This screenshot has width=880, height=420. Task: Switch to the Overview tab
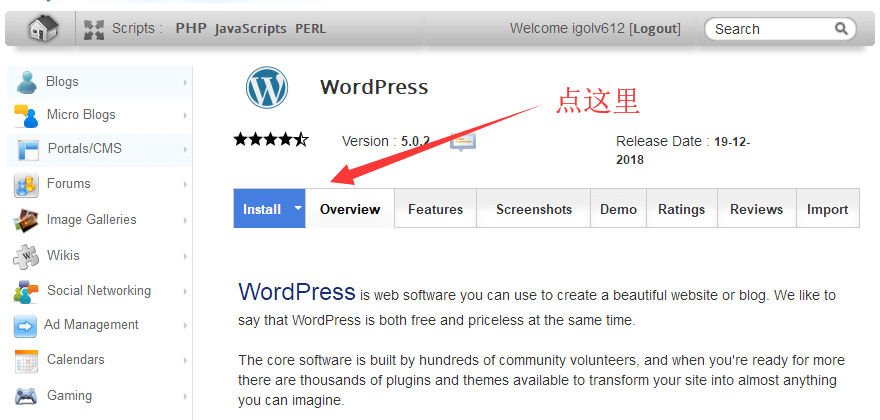tap(350, 209)
